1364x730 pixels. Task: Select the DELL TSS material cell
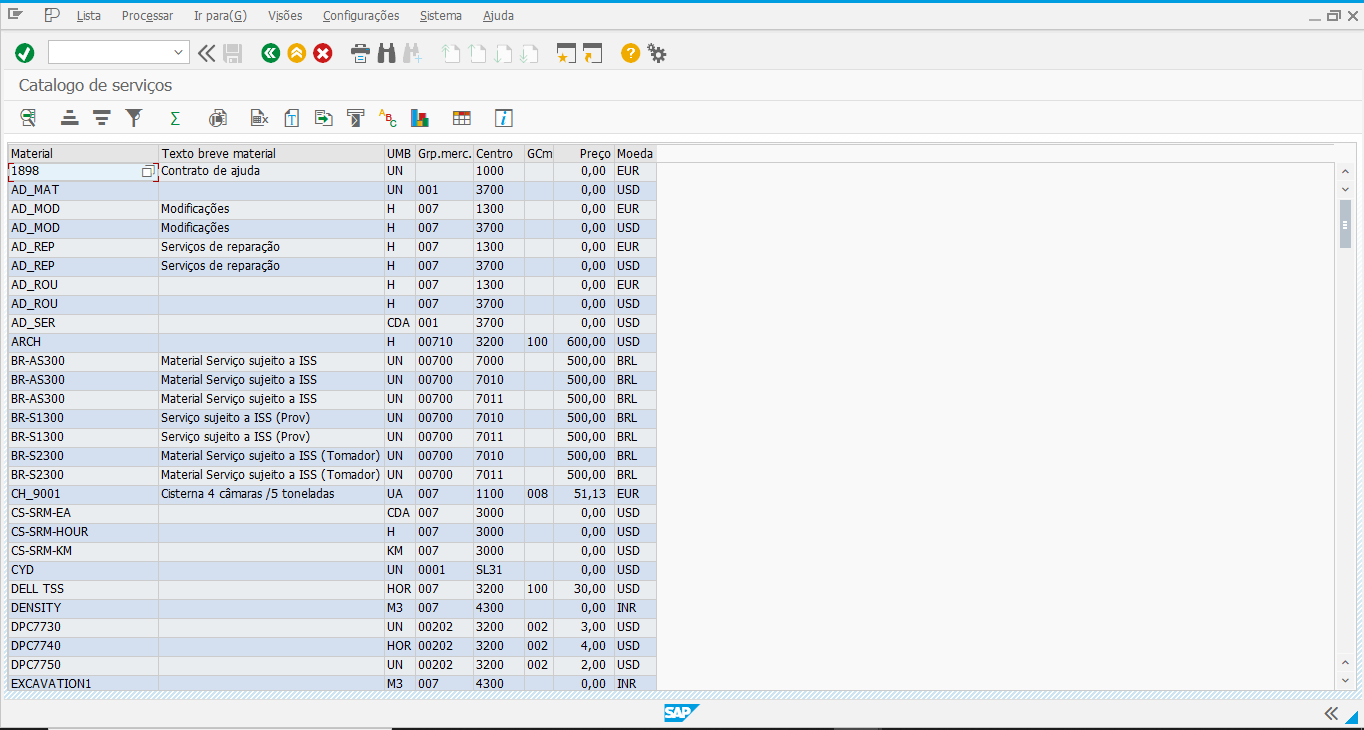click(x=83, y=589)
